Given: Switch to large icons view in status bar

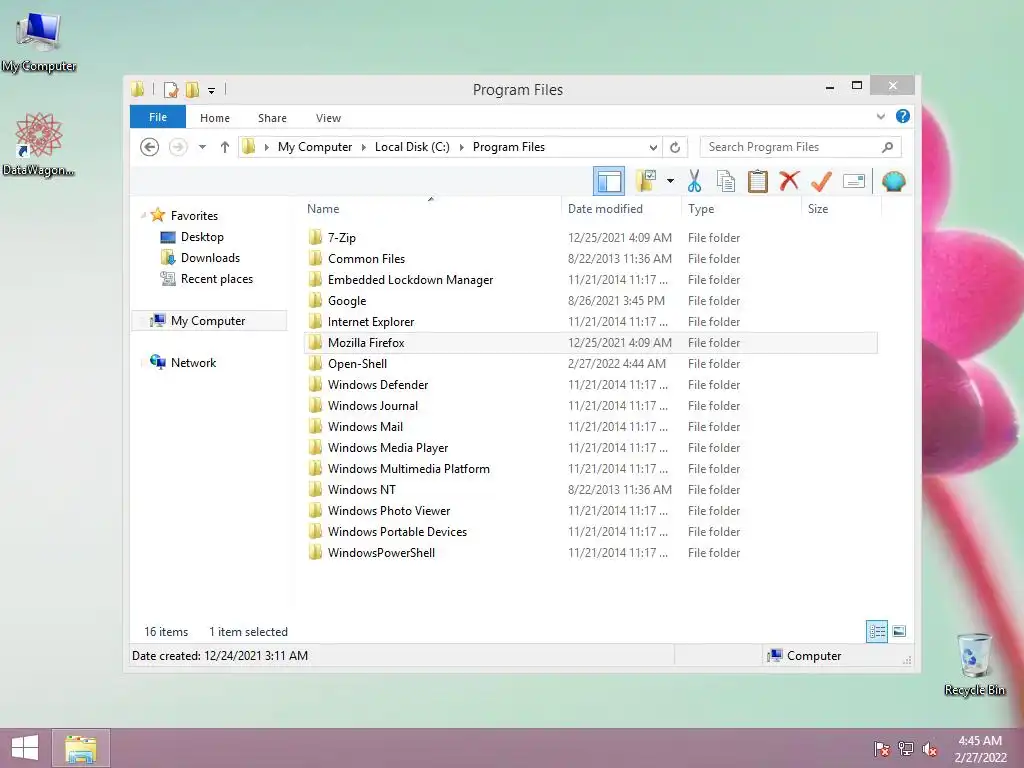Looking at the screenshot, I should [899, 632].
